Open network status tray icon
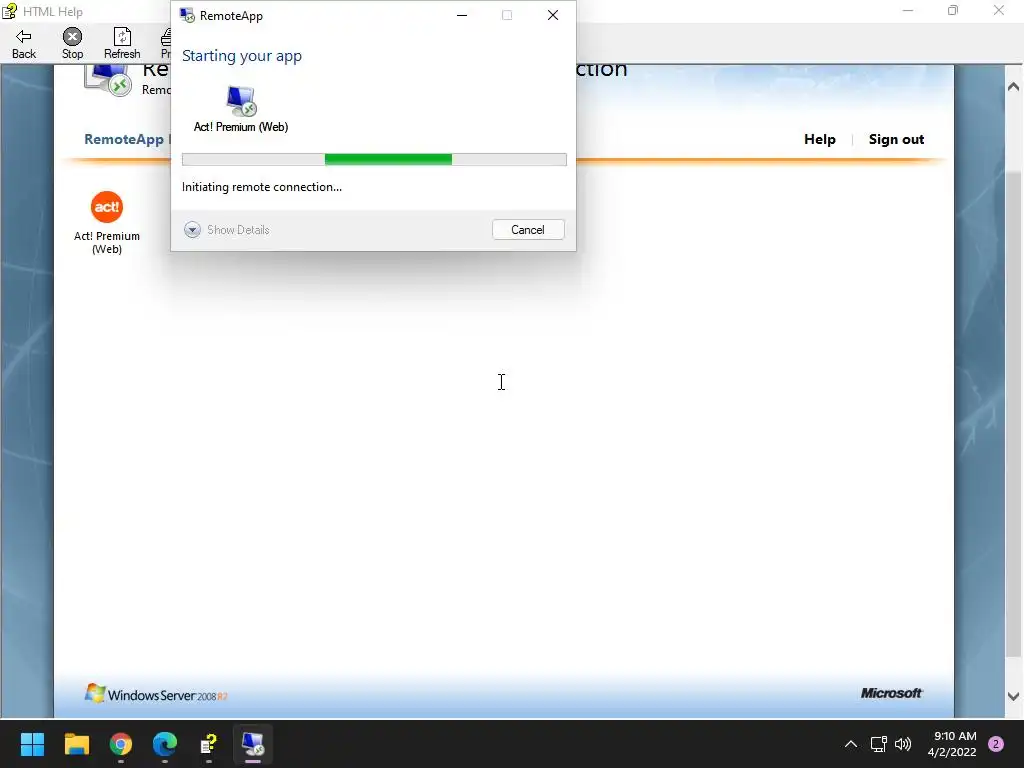This screenshot has width=1024, height=768. click(878, 744)
